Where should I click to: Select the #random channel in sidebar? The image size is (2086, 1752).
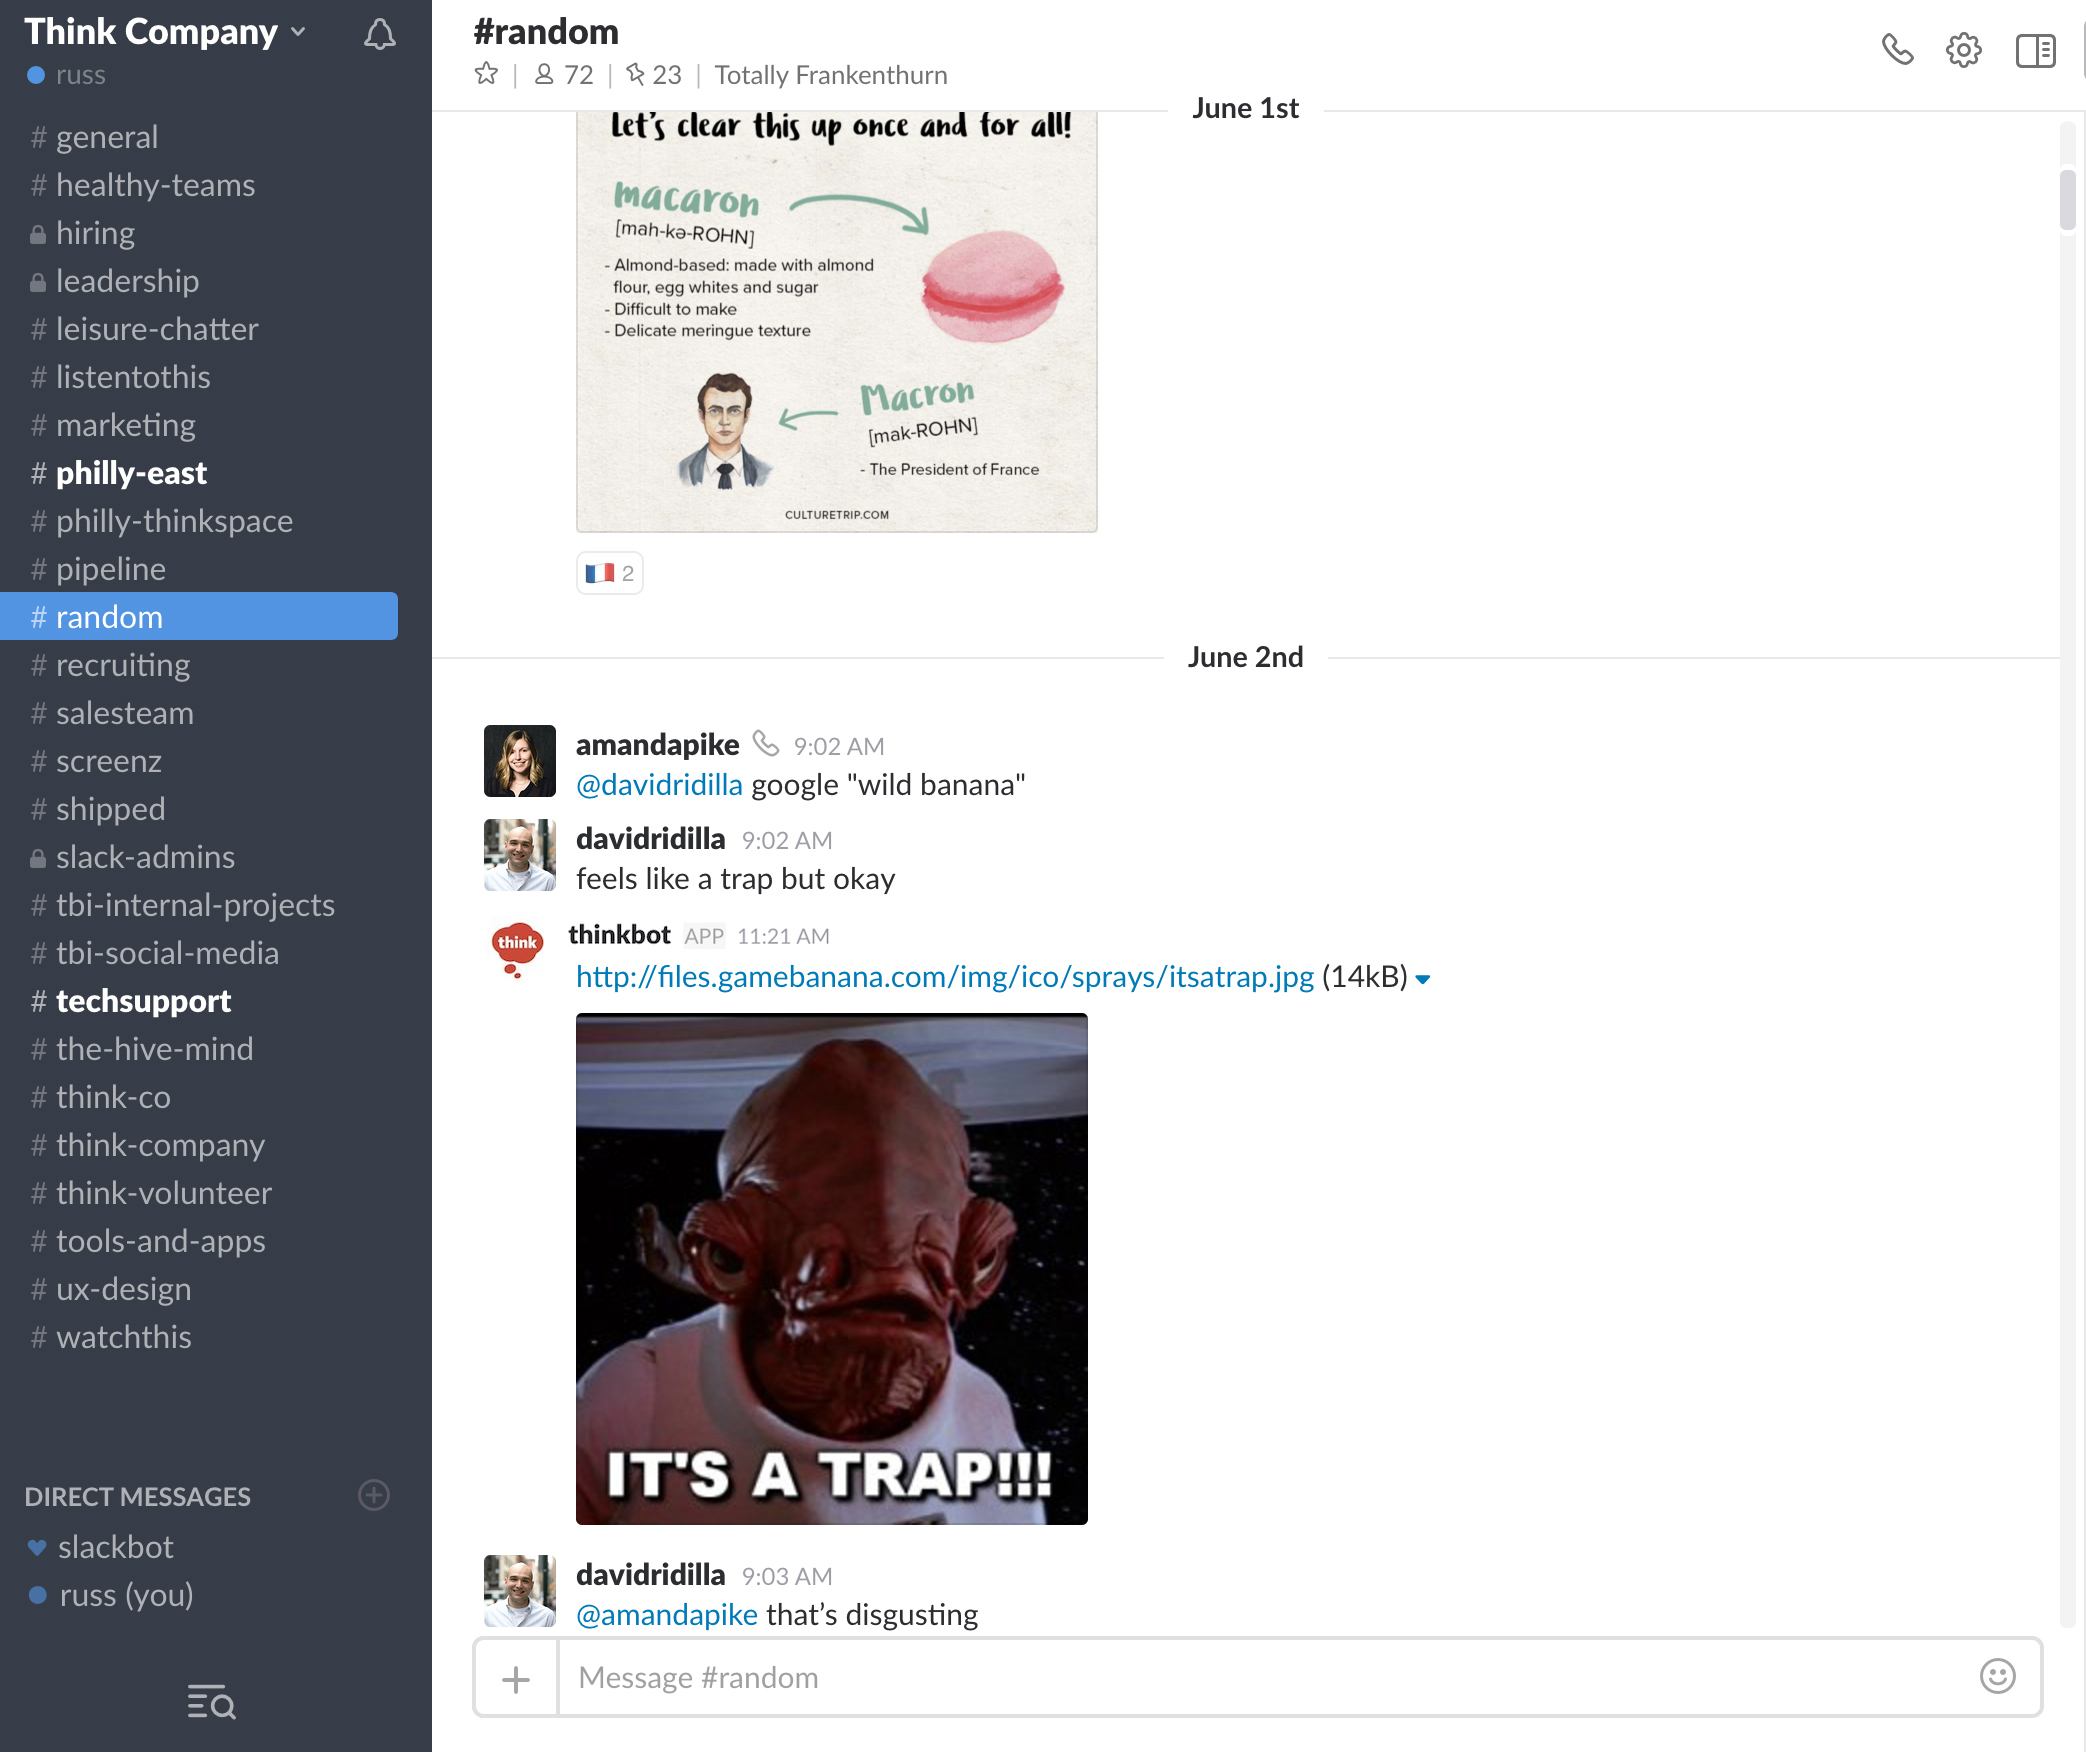[200, 617]
